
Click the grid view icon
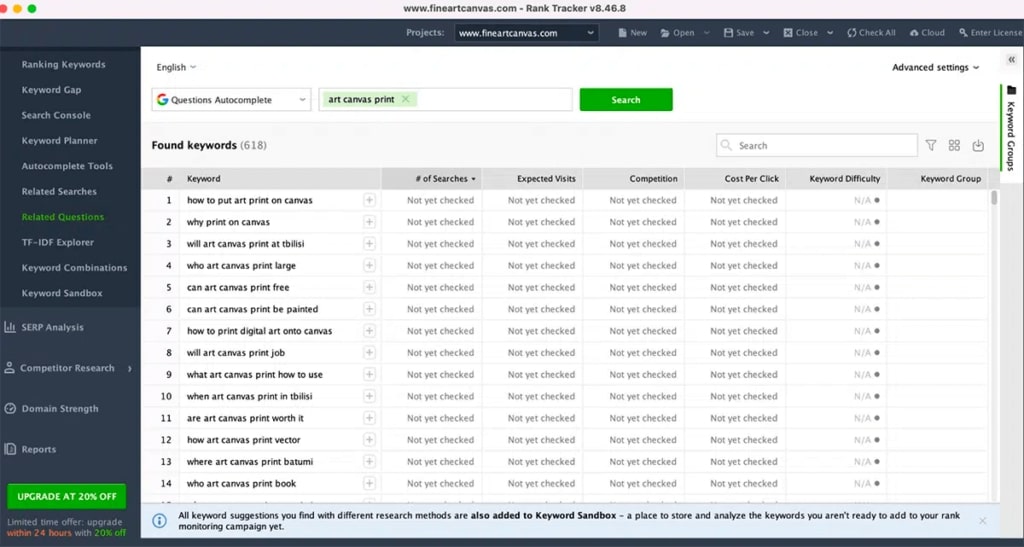[954, 146]
